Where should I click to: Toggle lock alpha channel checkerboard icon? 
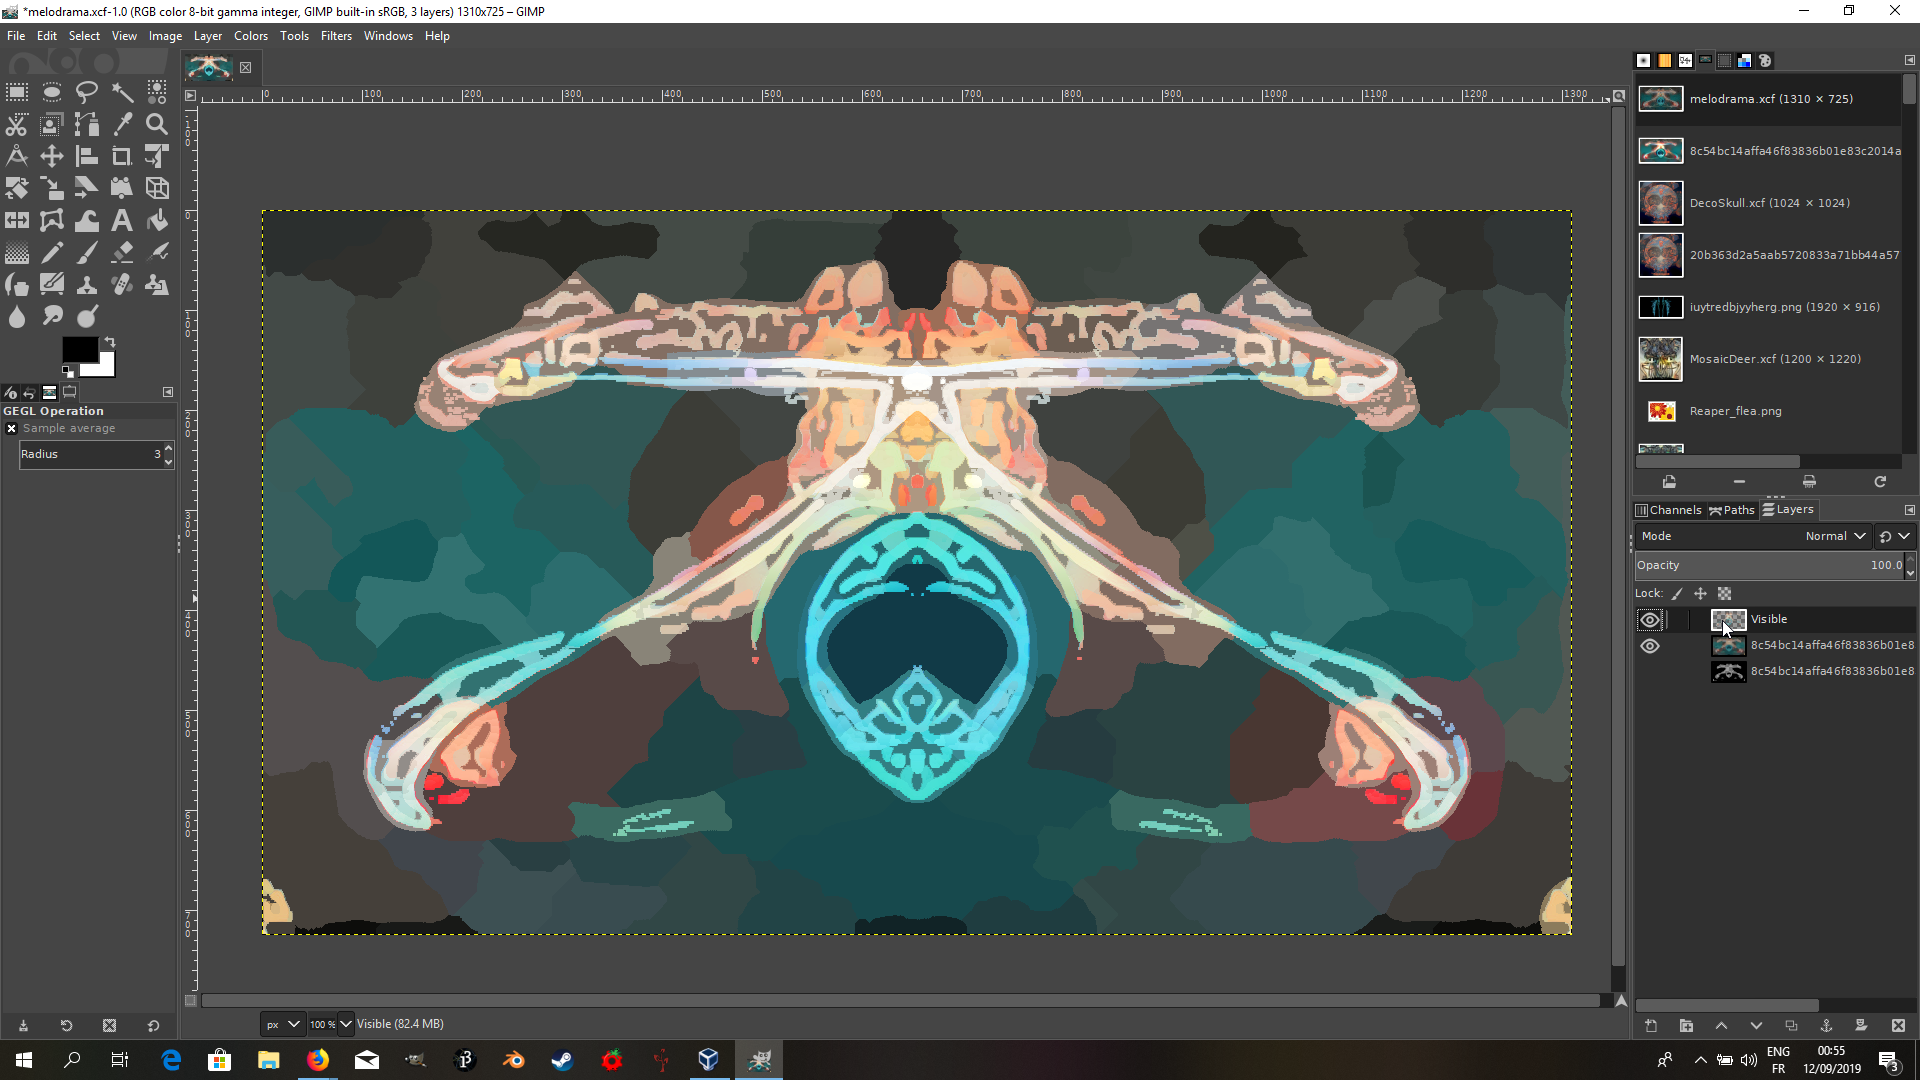coord(1724,594)
